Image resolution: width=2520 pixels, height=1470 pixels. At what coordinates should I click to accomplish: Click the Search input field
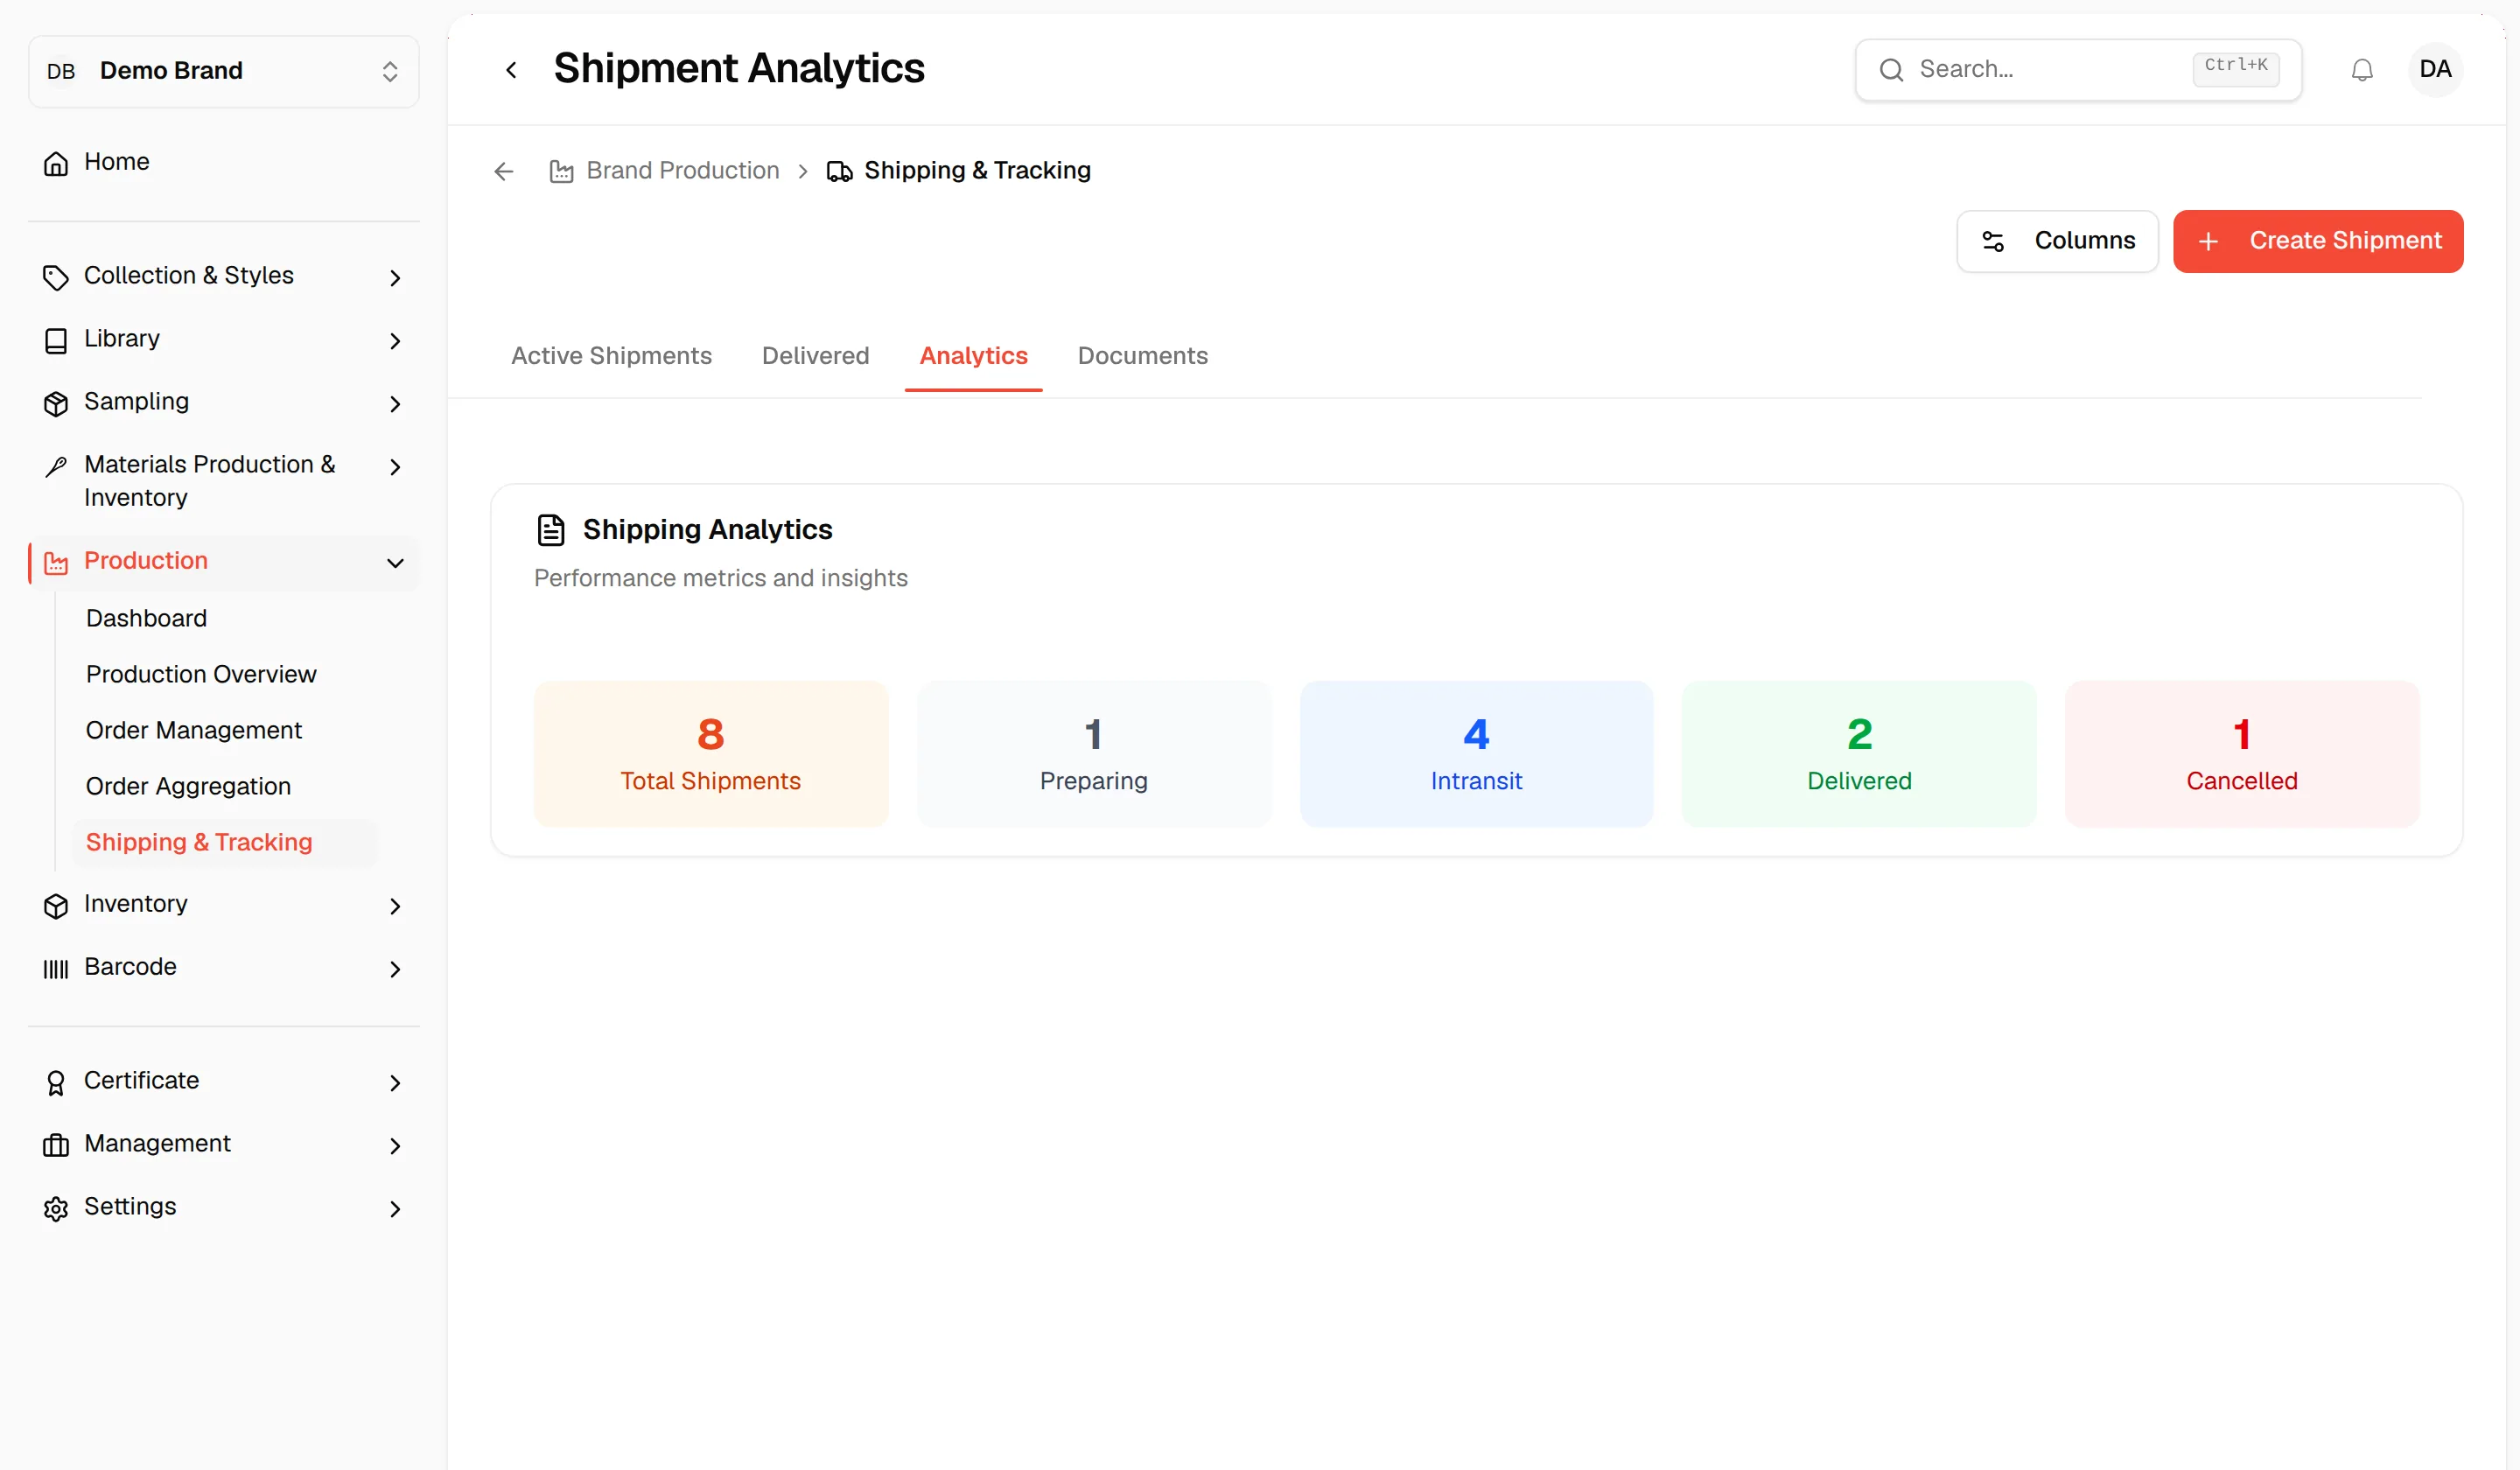click(x=2078, y=70)
